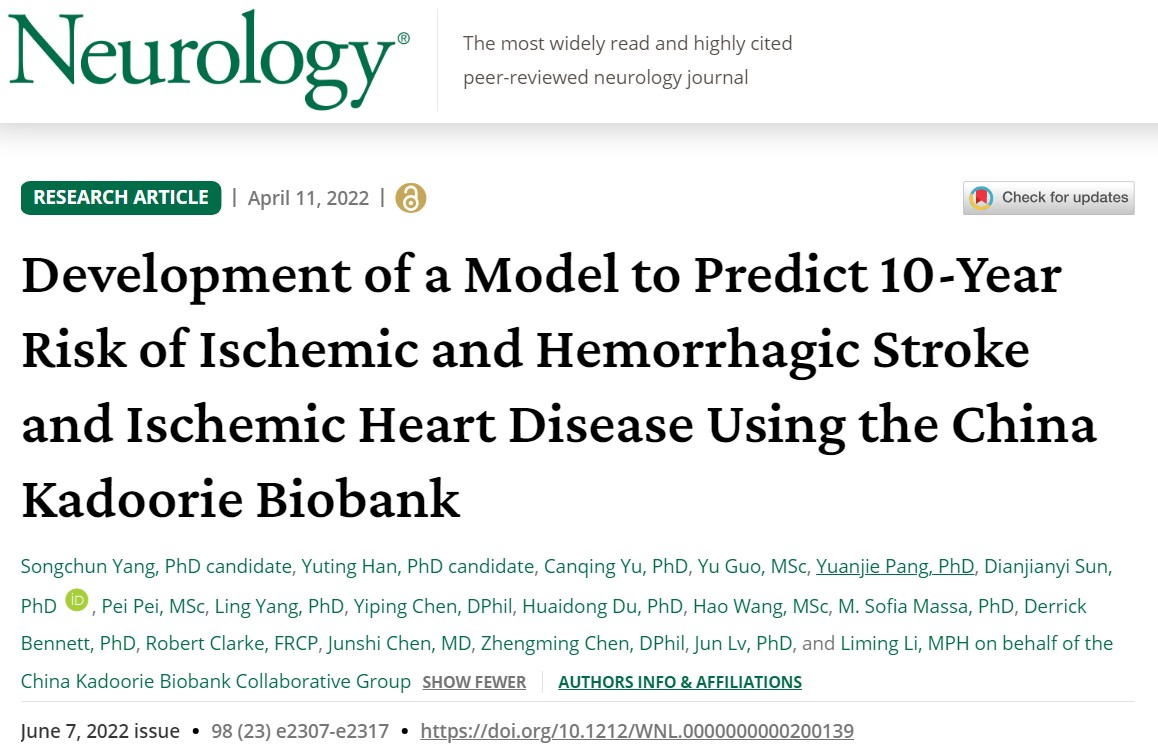Click author Songchun Yang's name
The image size is (1158, 755).
pyautogui.click(x=88, y=566)
